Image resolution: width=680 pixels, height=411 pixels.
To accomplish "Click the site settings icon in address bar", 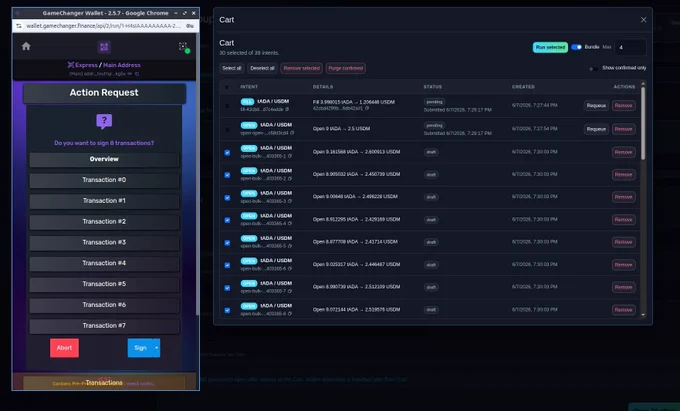I will click(19, 26).
